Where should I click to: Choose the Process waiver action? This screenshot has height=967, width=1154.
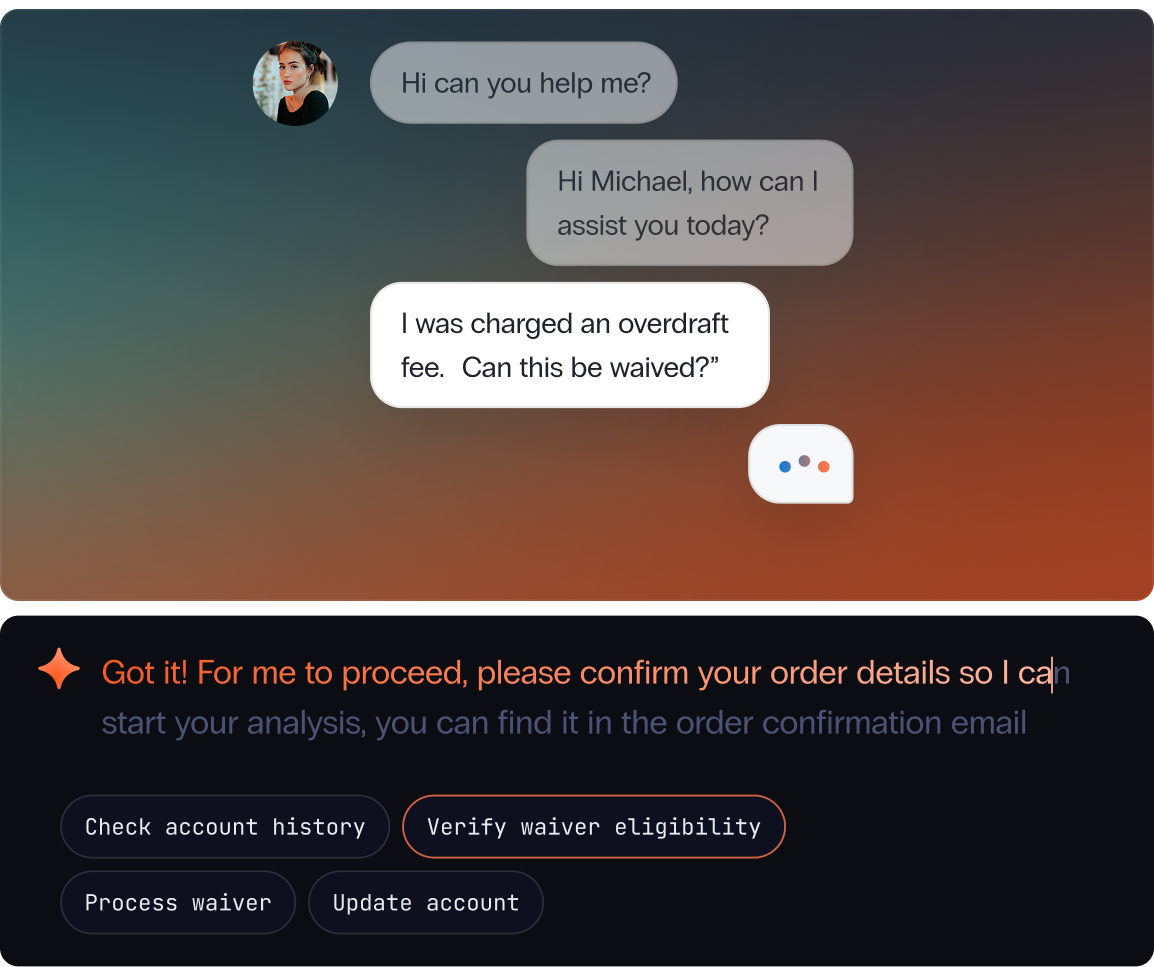pos(177,902)
